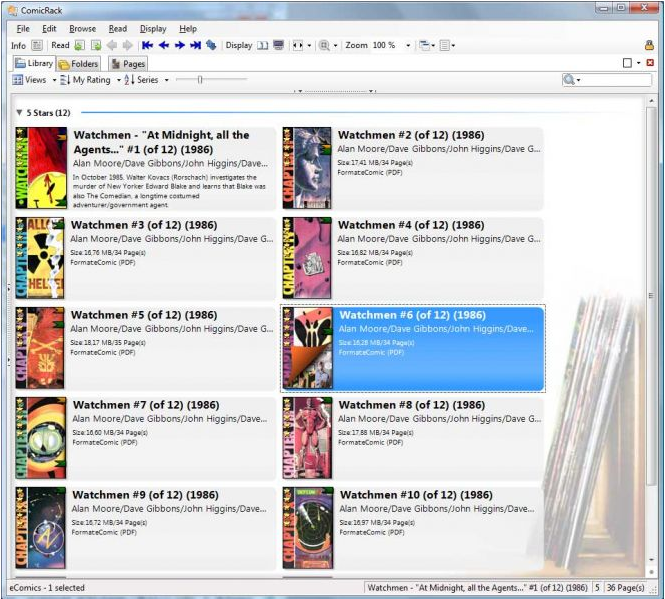Click title 'Watchmen #8 (of 12) (1986)'
Screen dimensions: 665x599
point(411,405)
